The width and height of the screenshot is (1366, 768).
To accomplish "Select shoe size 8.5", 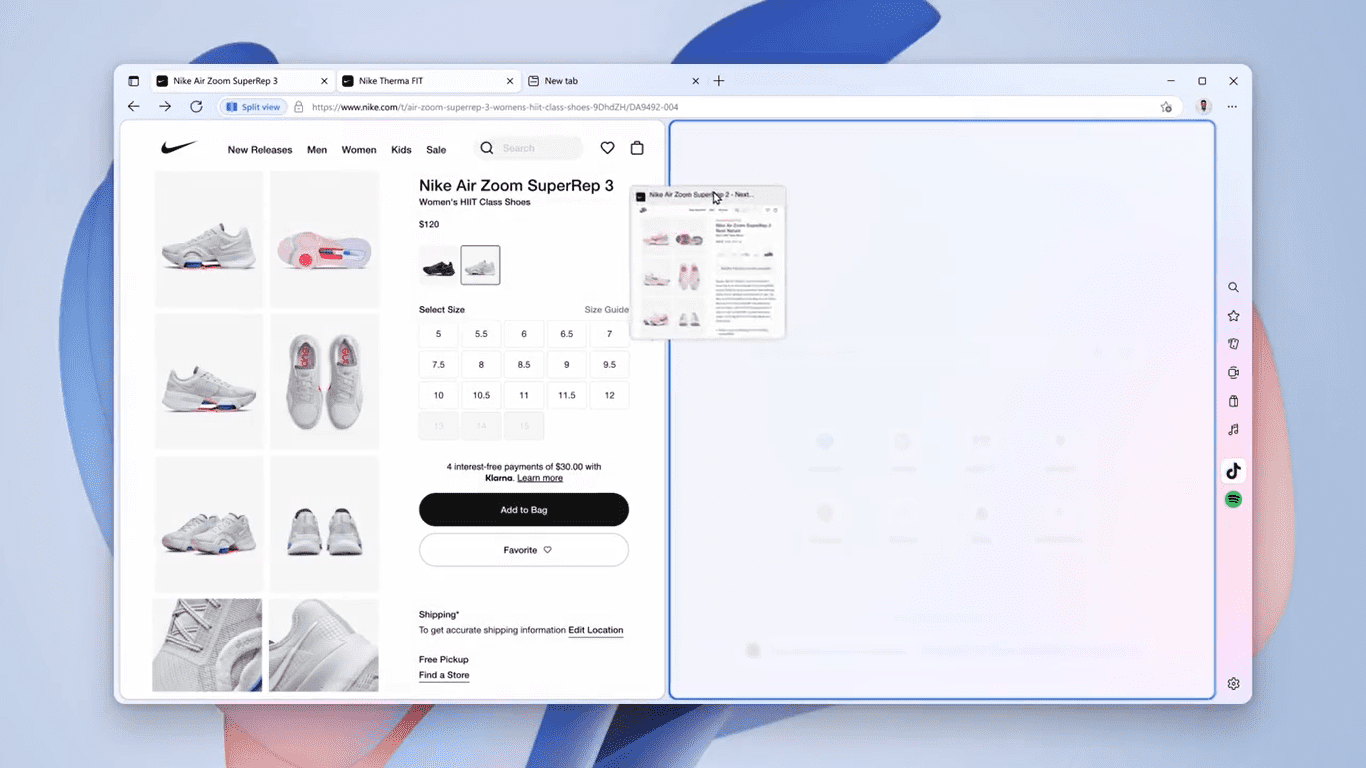I will point(524,365).
